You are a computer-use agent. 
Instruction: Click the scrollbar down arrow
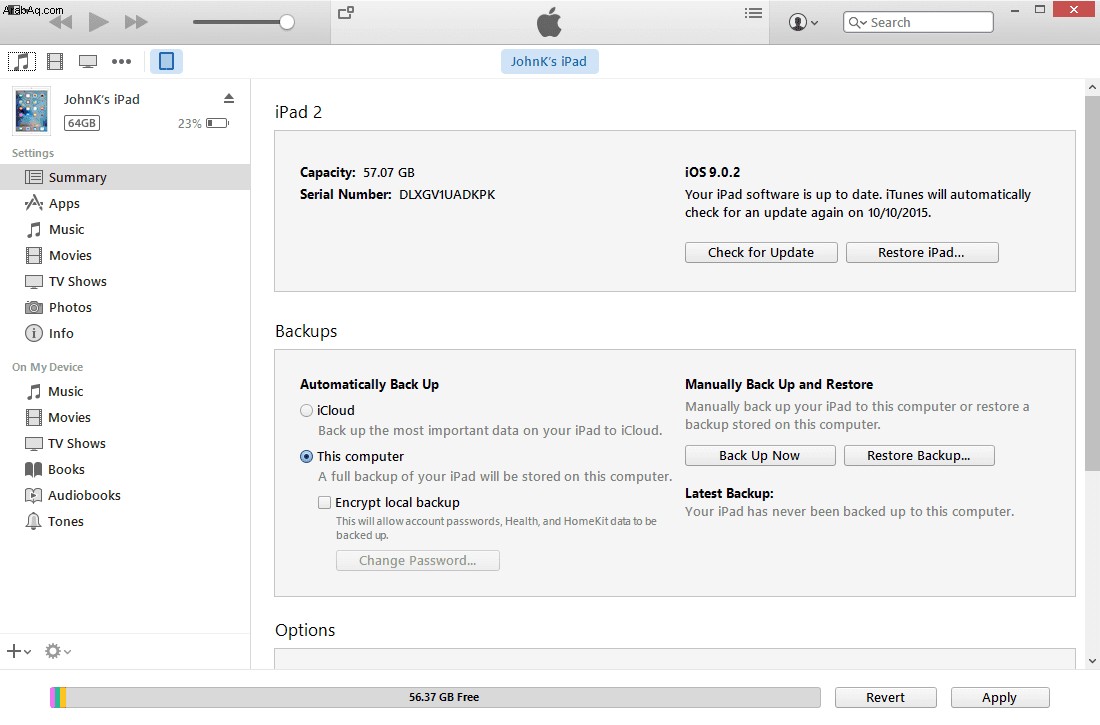(1092, 660)
